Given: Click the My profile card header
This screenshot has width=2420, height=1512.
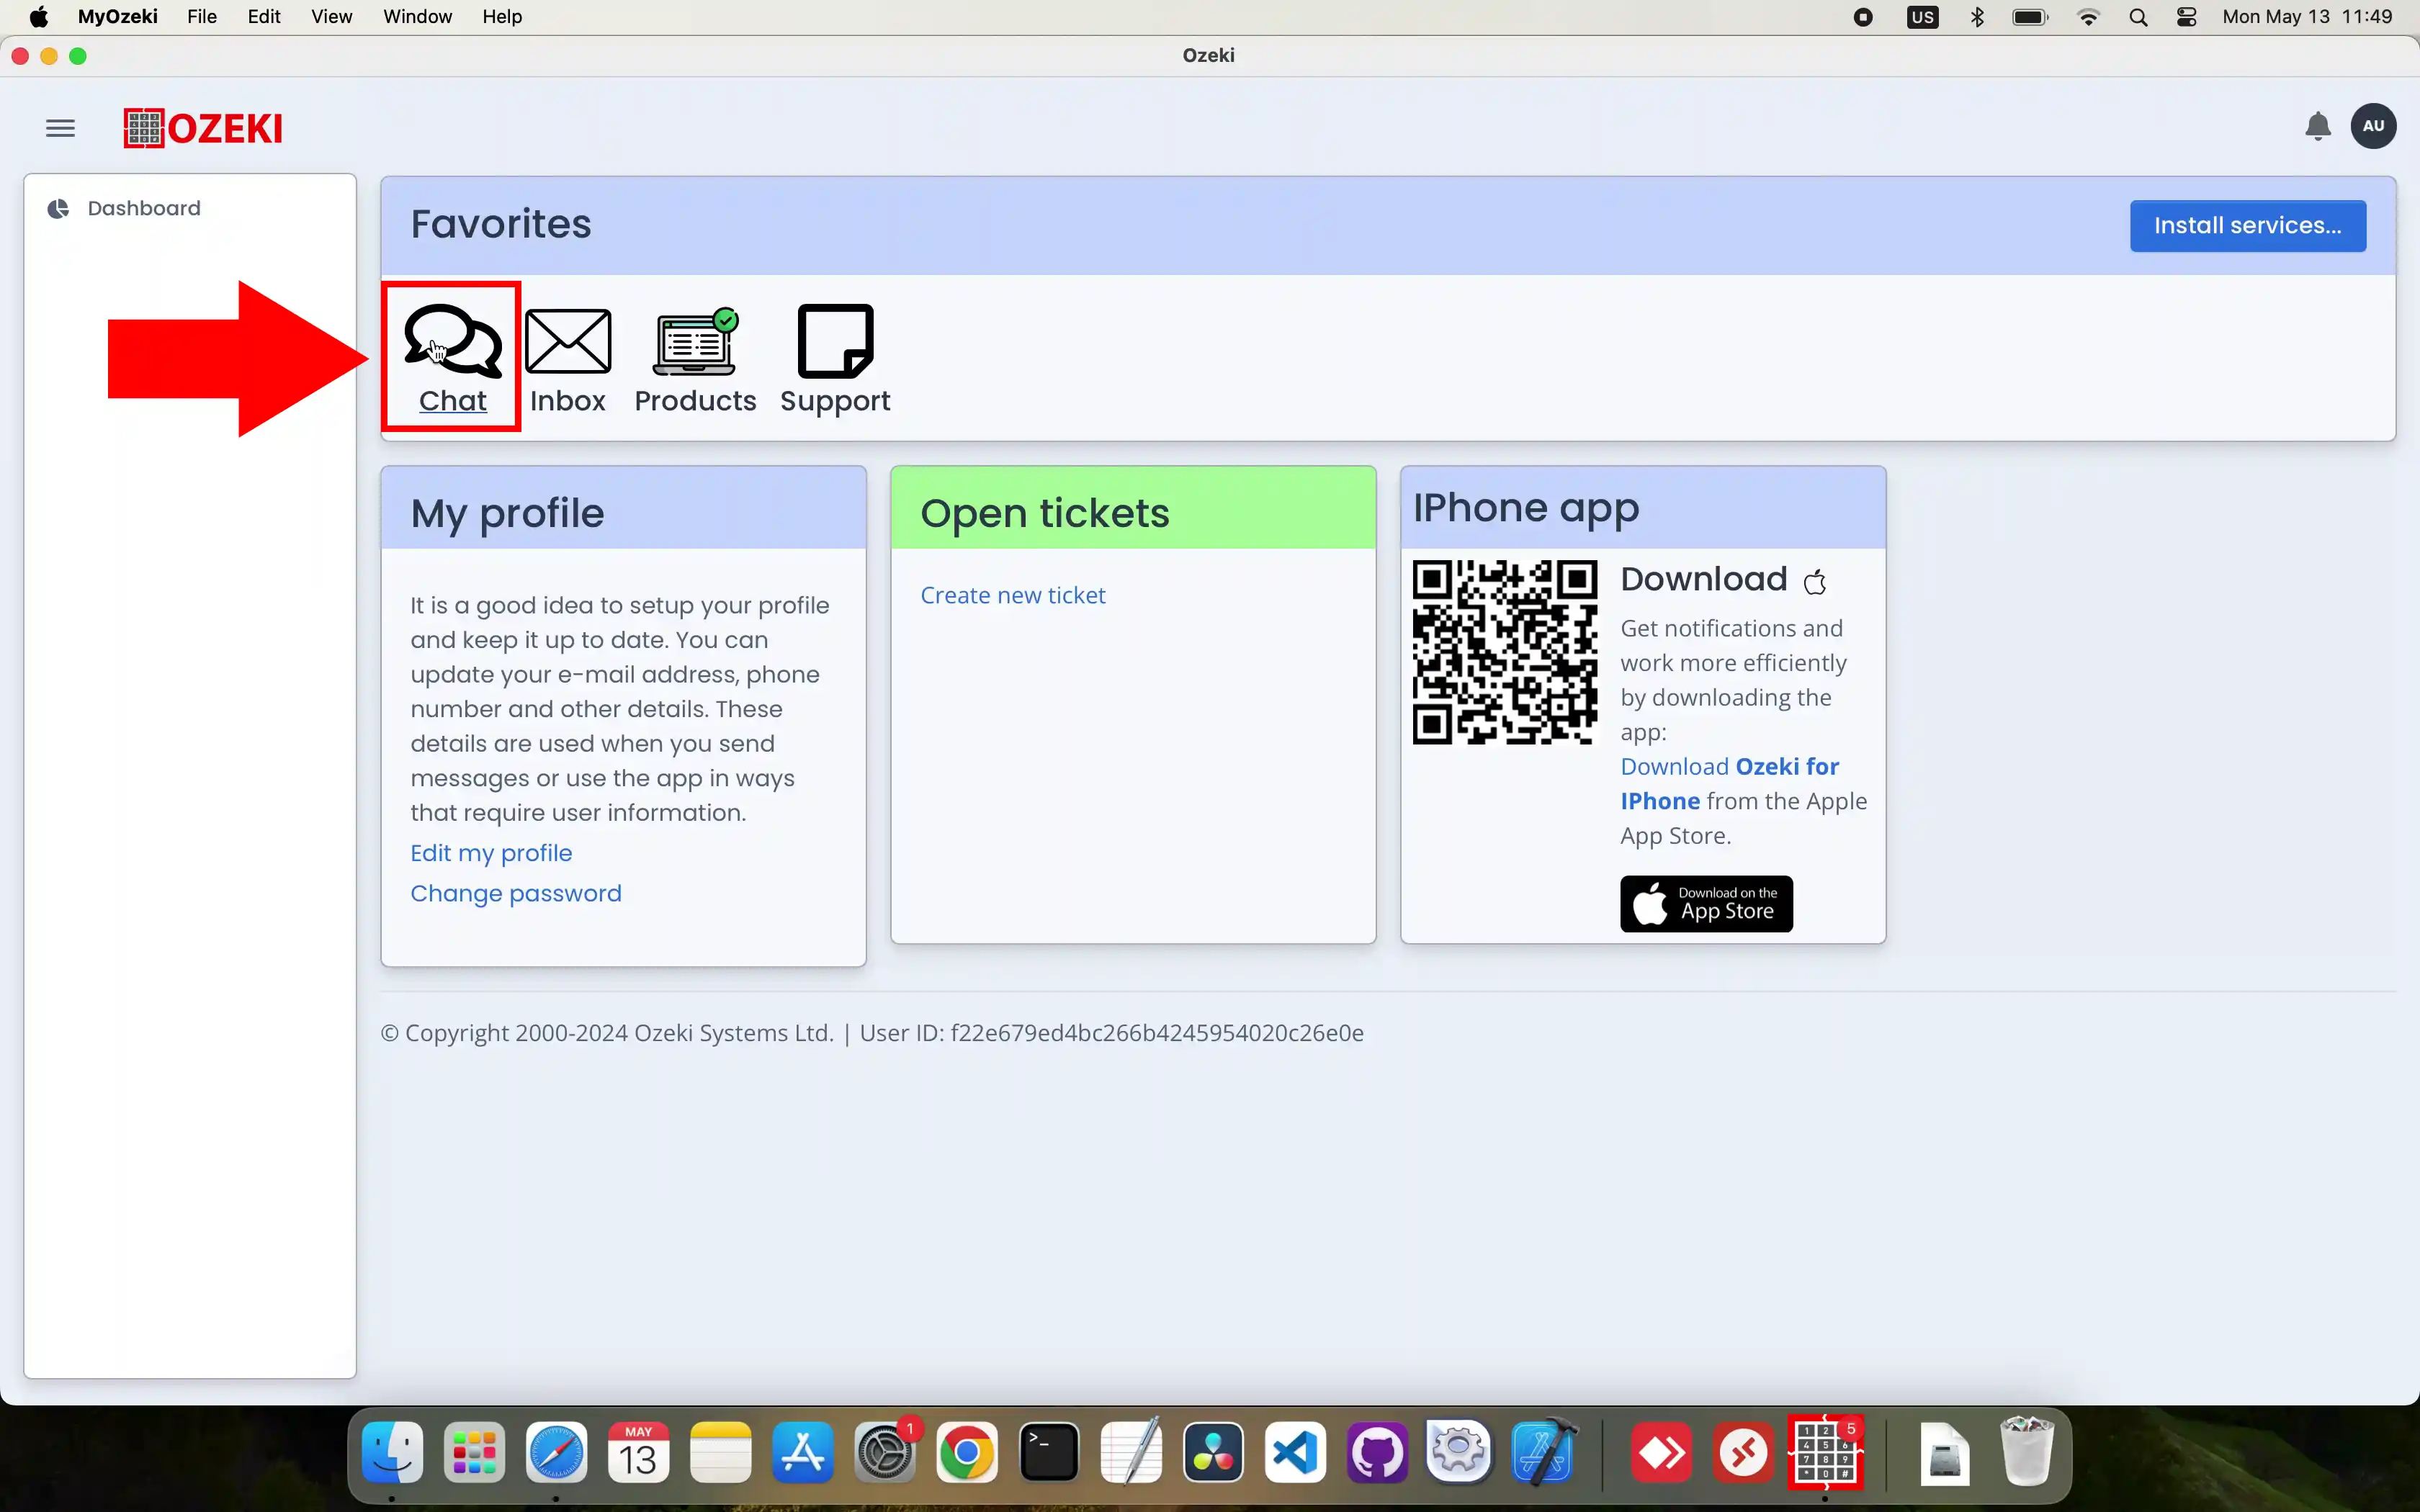Looking at the screenshot, I should 623,508.
